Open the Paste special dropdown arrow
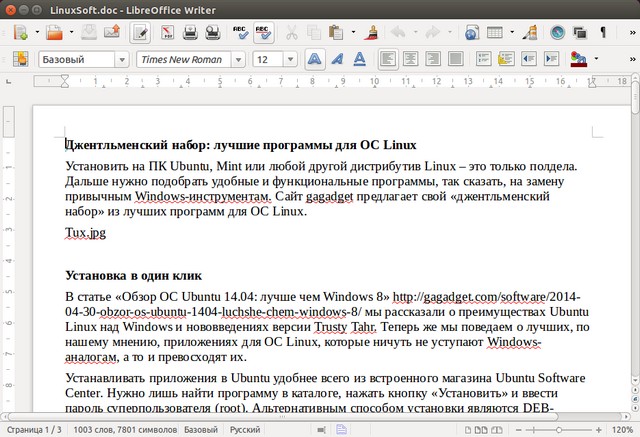 [353, 32]
